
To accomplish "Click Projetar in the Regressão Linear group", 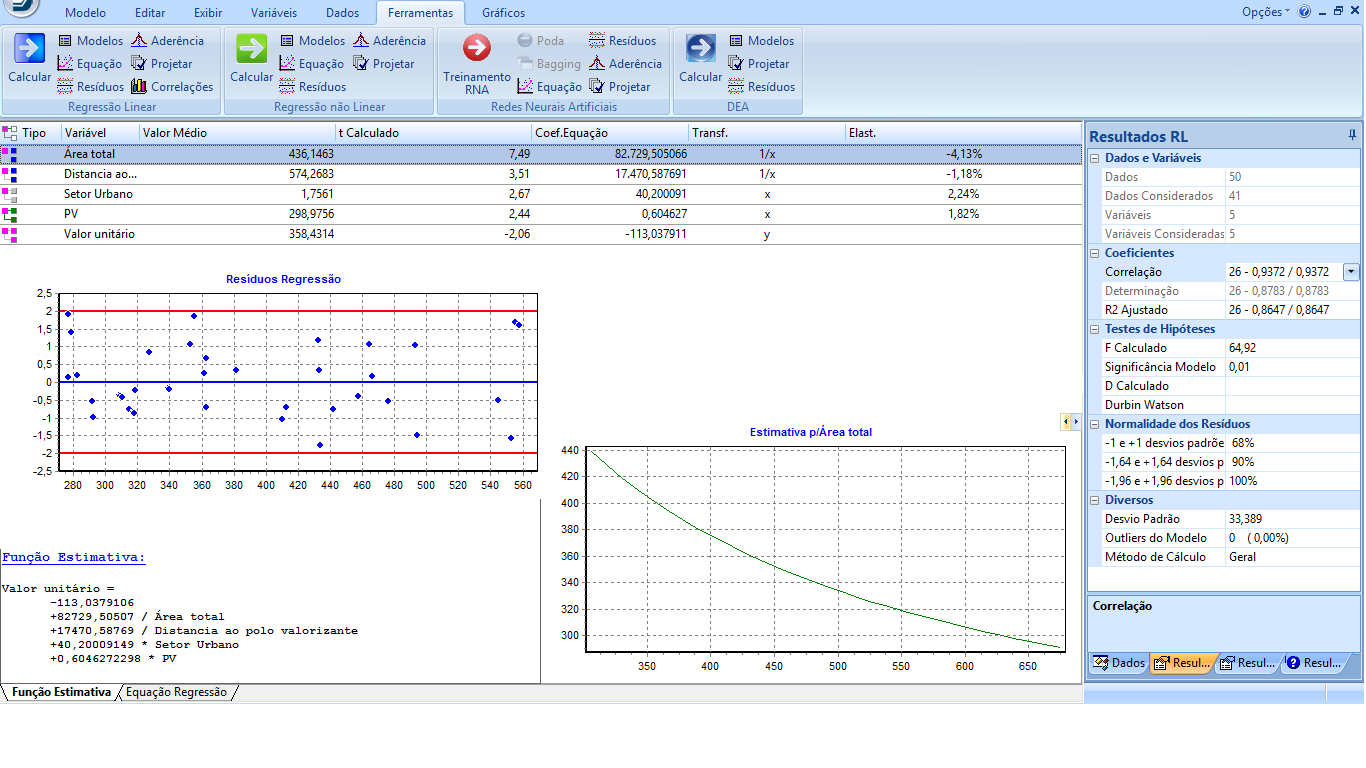I will coord(161,64).
